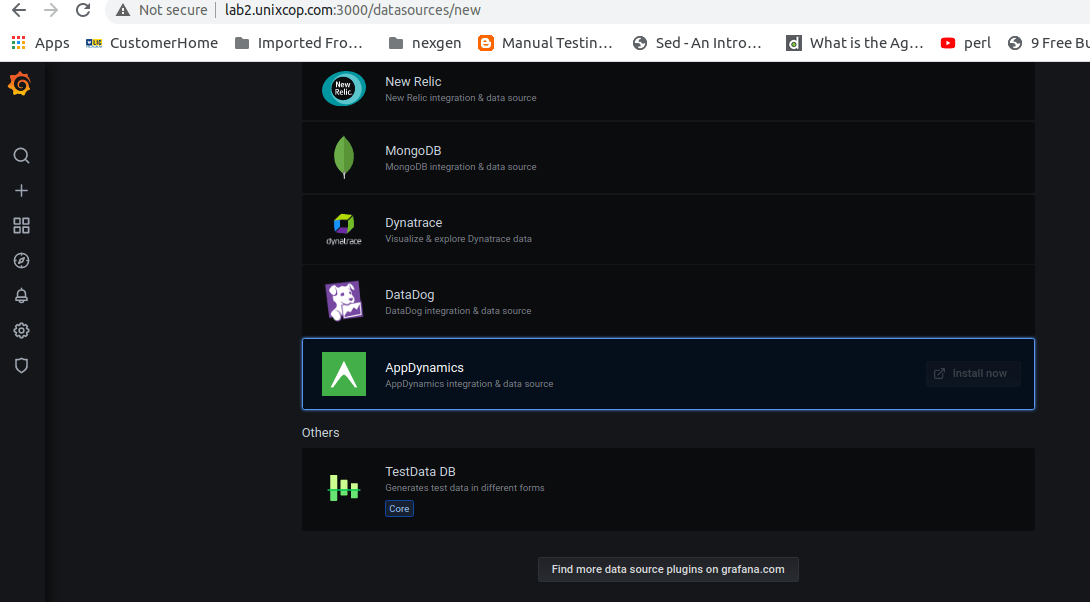Click Find more data source plugins button
Screen dimensions: 1090x602
tap(668, 569)
